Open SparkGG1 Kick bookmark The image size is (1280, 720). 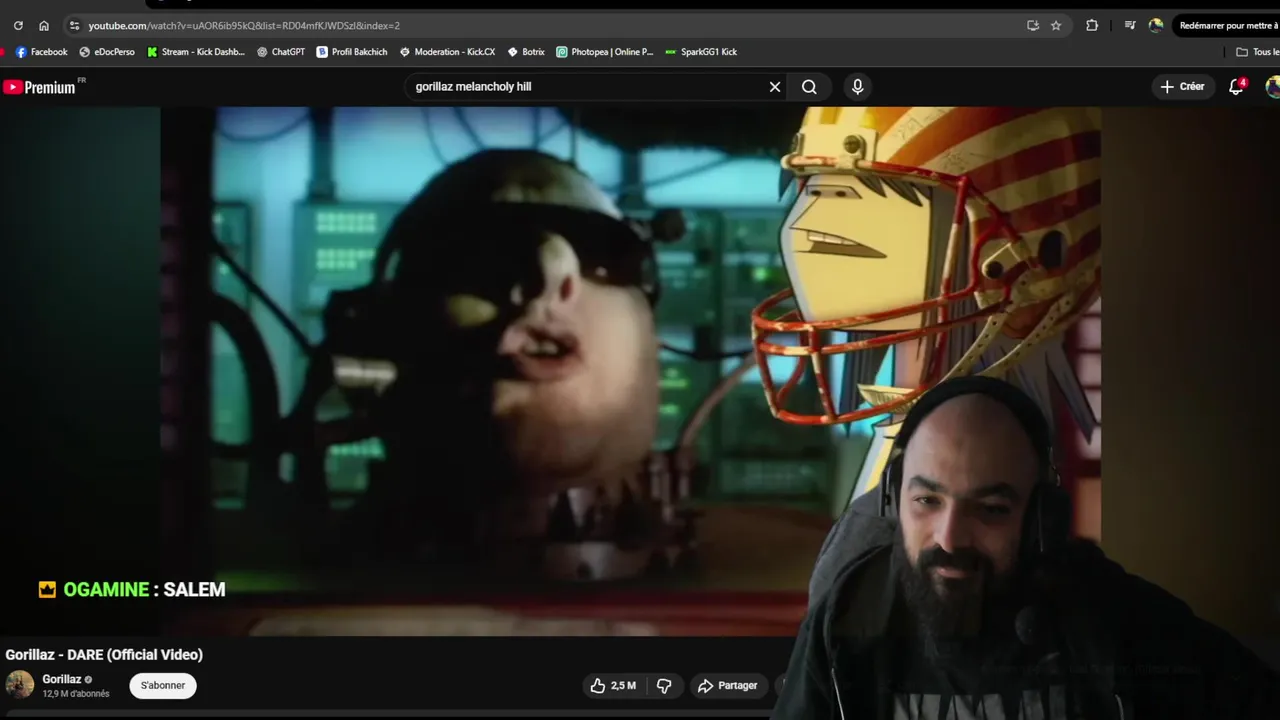click(x=701, y=52)
